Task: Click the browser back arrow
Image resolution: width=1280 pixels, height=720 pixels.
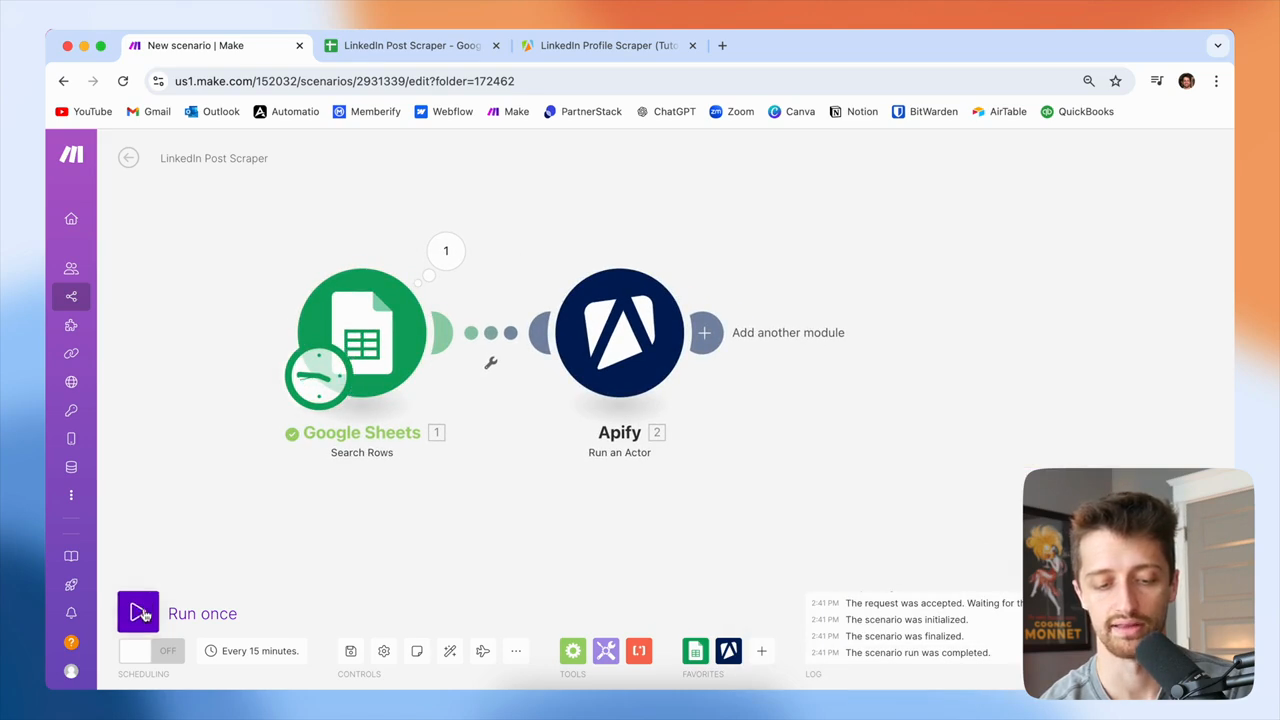Action: tap(64, 81)
